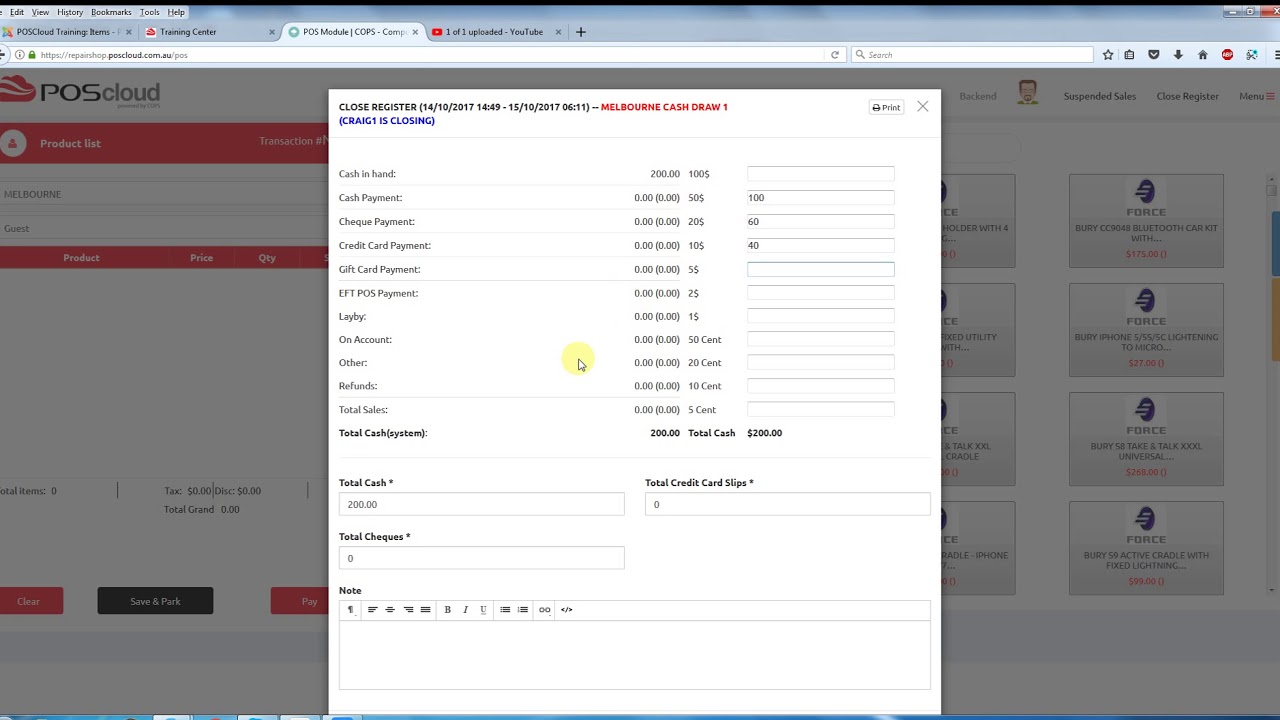Click Save & Park button

[x=155, y=601]
